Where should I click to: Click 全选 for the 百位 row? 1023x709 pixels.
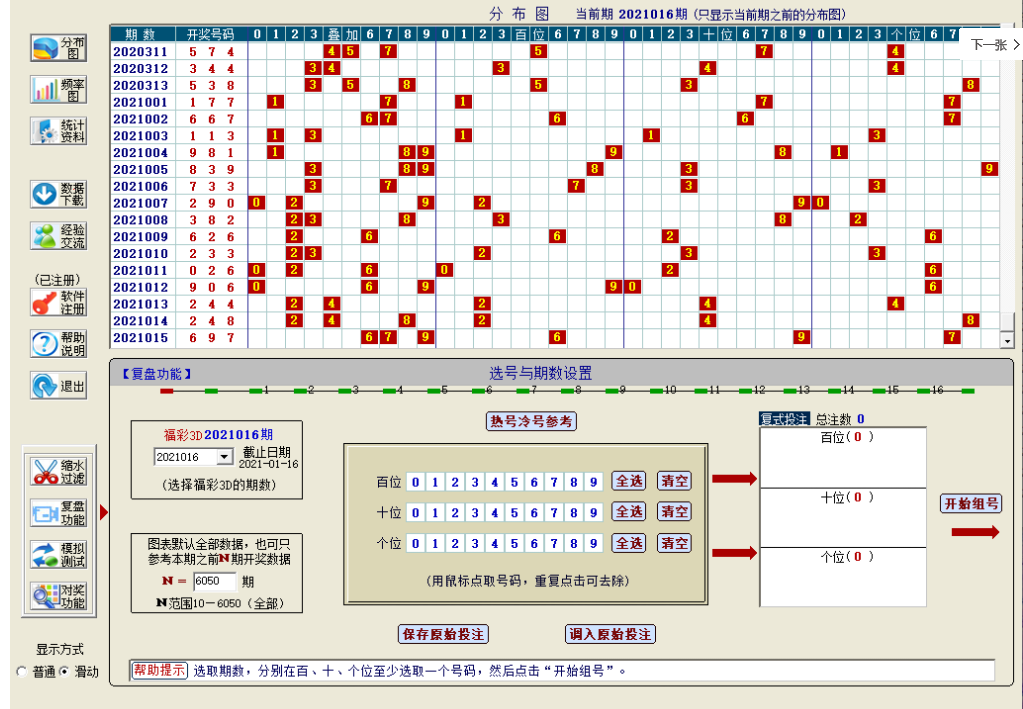(x=629, y=481)
